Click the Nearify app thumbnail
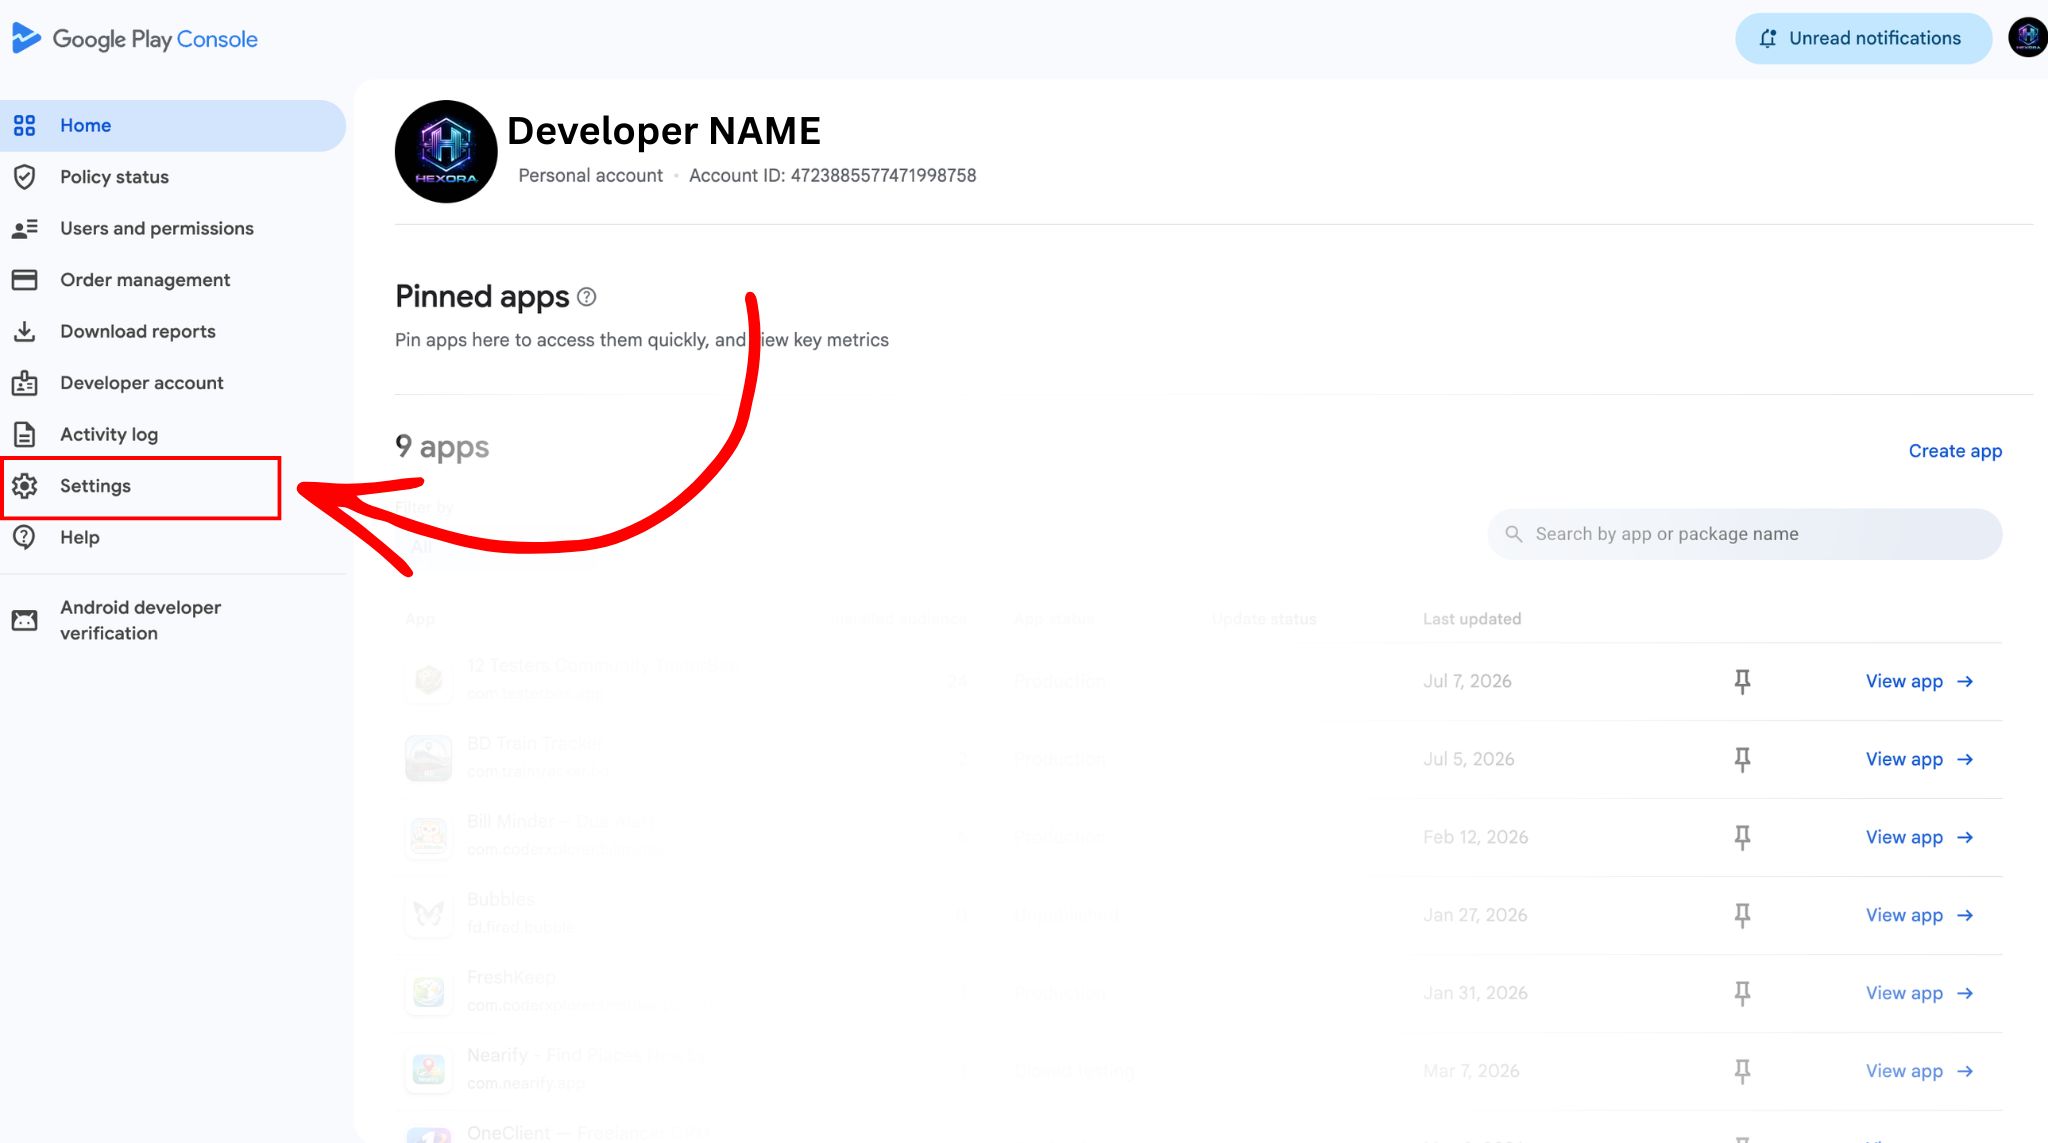 (x=429, y=1070)
